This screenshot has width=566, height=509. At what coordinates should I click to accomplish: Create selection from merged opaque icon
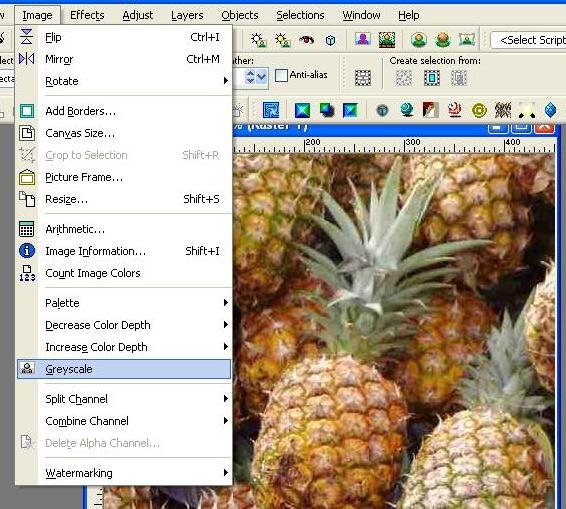[x=459, y=78]
